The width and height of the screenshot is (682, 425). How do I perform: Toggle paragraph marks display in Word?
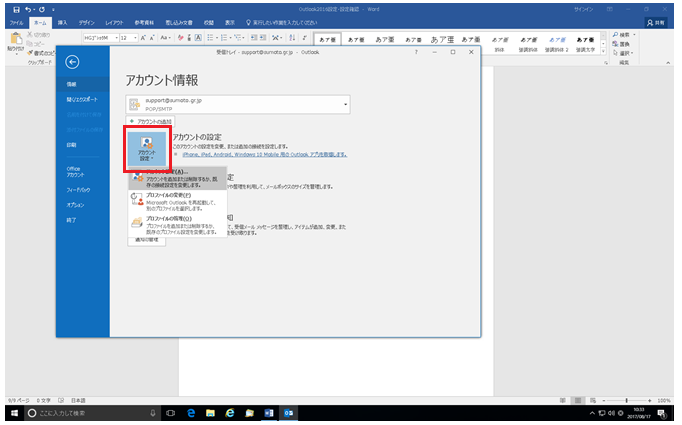(x=304, y=38)
